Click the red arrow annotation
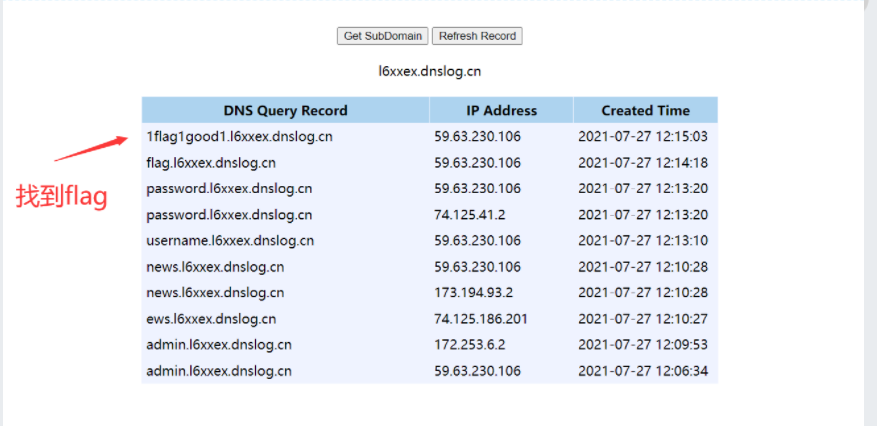The image size is (877, 426). (92, 147)
